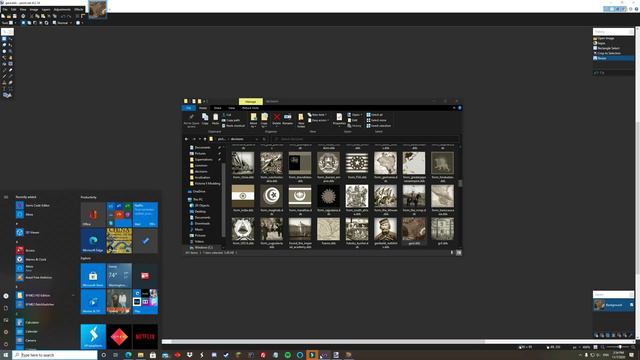Open the Easy access dropdown in Explorer
This screenshot has width=640, height=360.
[x=318, y=120]
